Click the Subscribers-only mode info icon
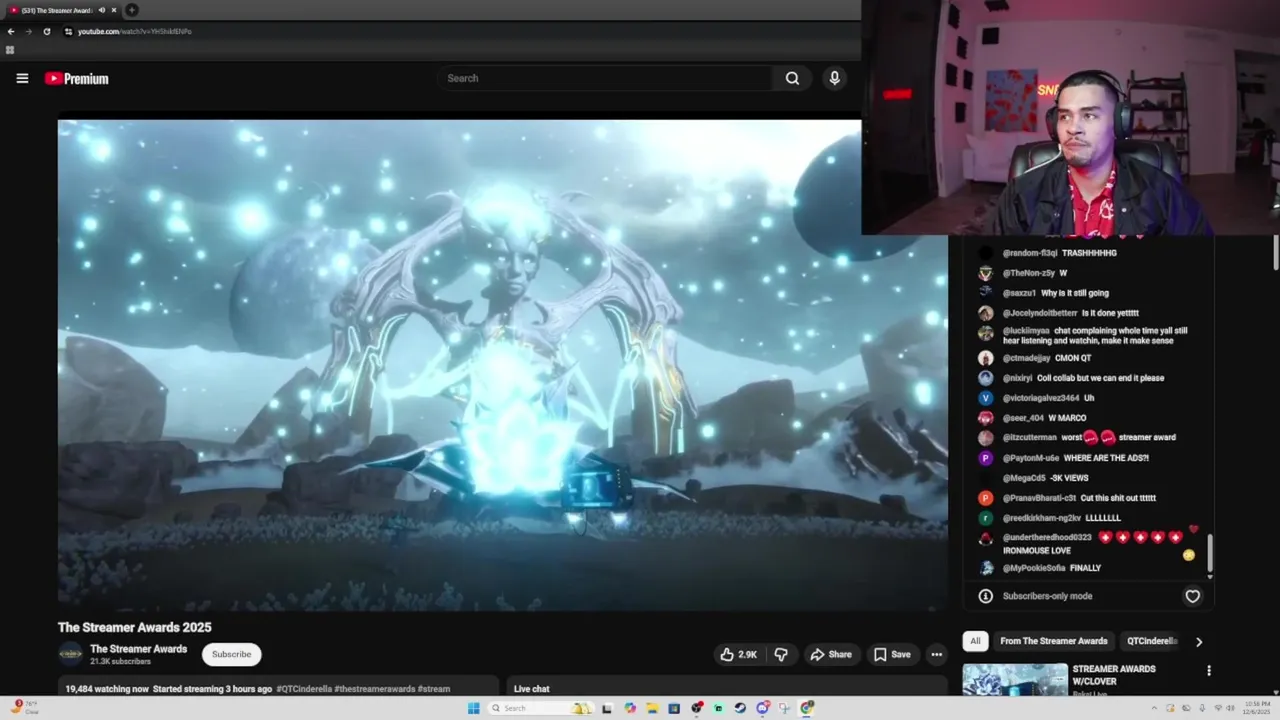The width and height of the screenshot is (1280, 720). coord(985,596)
